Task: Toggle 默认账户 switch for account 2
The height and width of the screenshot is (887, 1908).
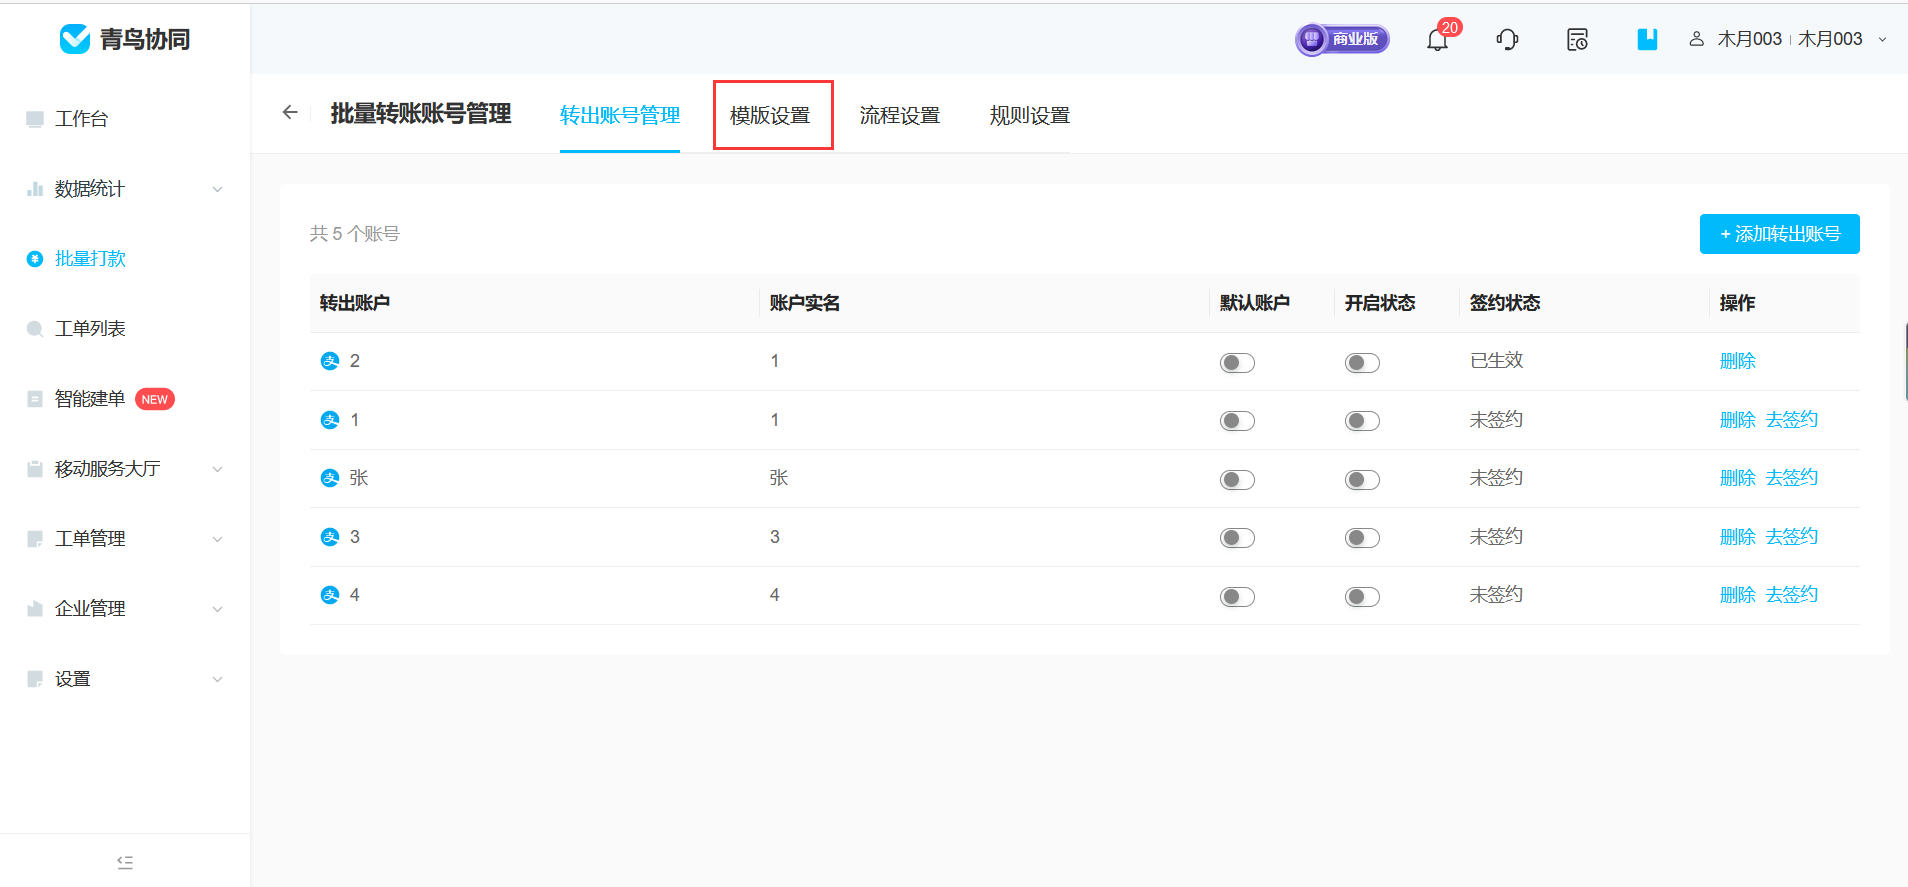Action: pyautogui.click(x=1237, y=363)
